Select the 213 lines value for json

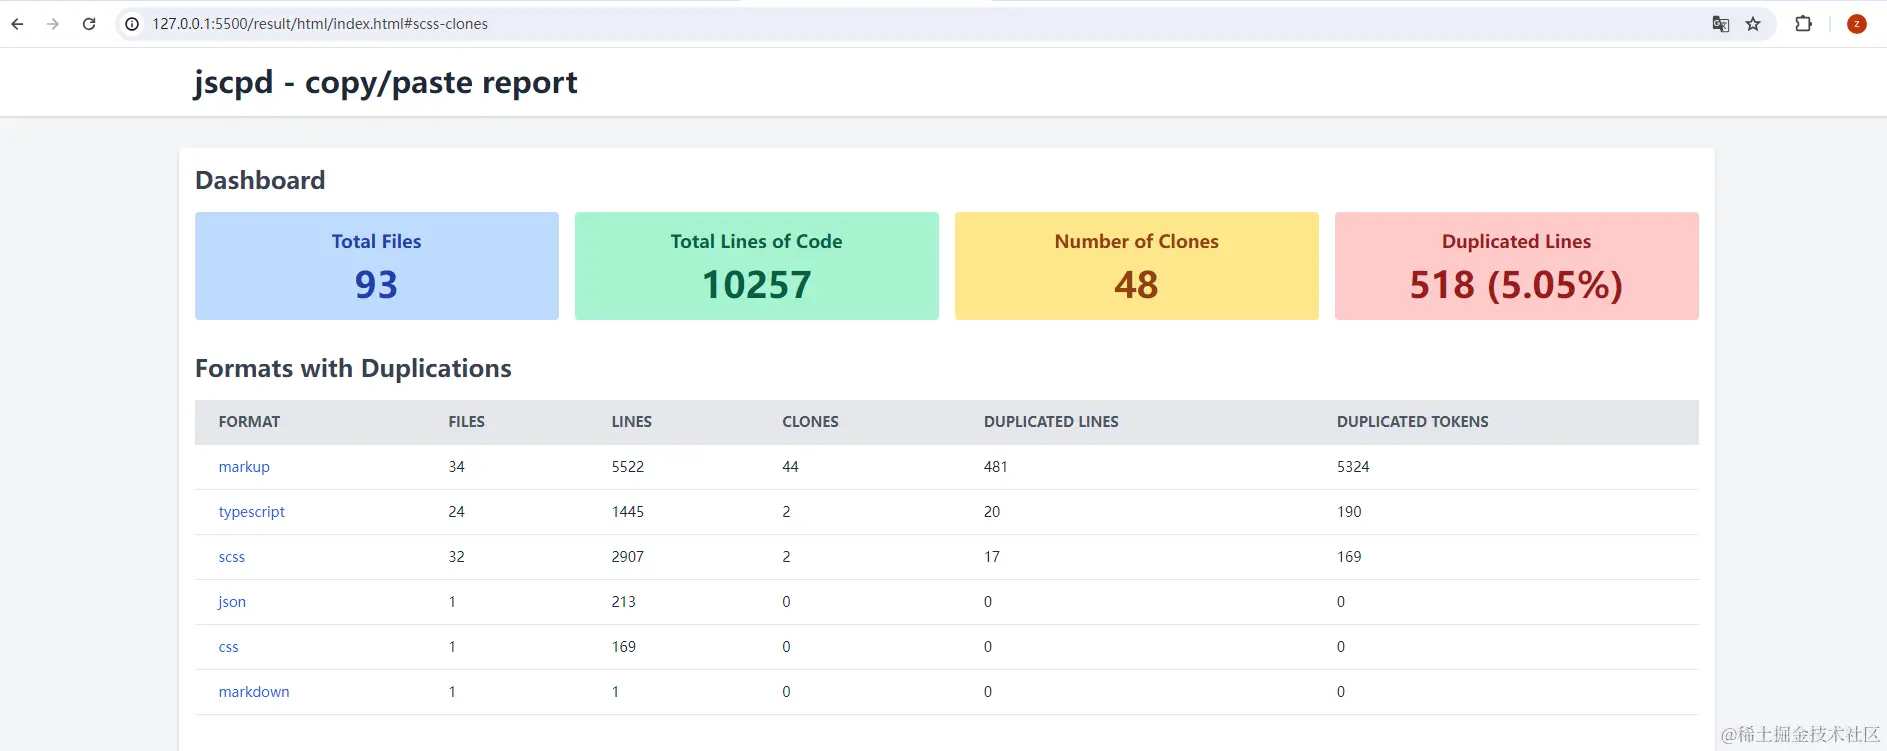(x=624, y=602)
